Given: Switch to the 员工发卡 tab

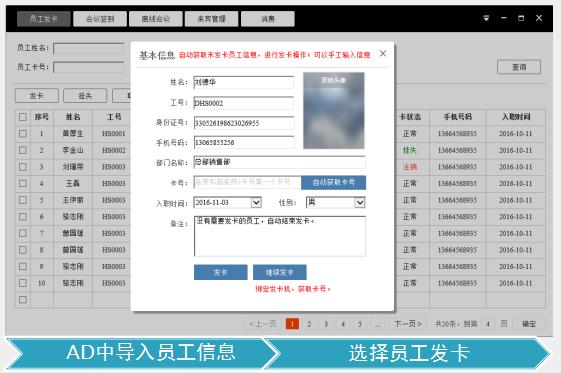Looking at the screenshot, I should tap(44, 19).
